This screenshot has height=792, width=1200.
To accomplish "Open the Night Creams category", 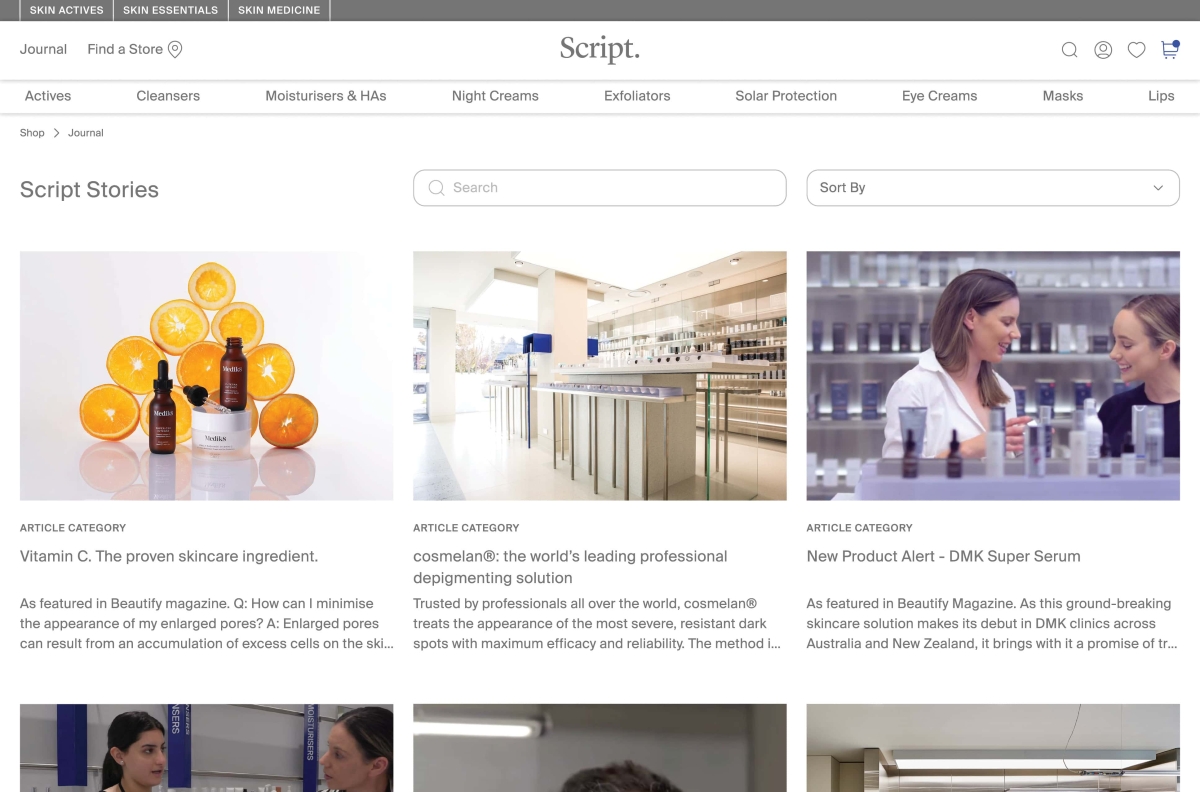I will click(495, 96).
